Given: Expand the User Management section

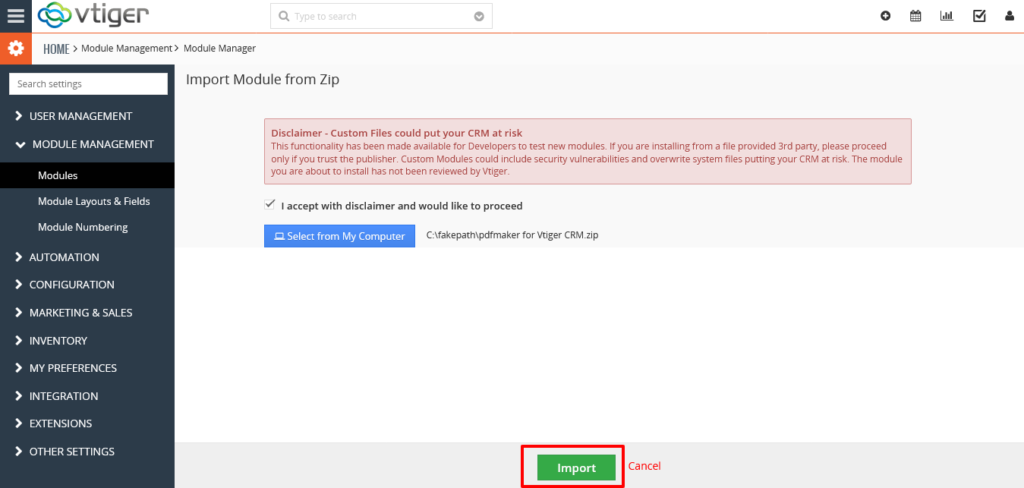Looking at the screenshot, I should point(80,116).
